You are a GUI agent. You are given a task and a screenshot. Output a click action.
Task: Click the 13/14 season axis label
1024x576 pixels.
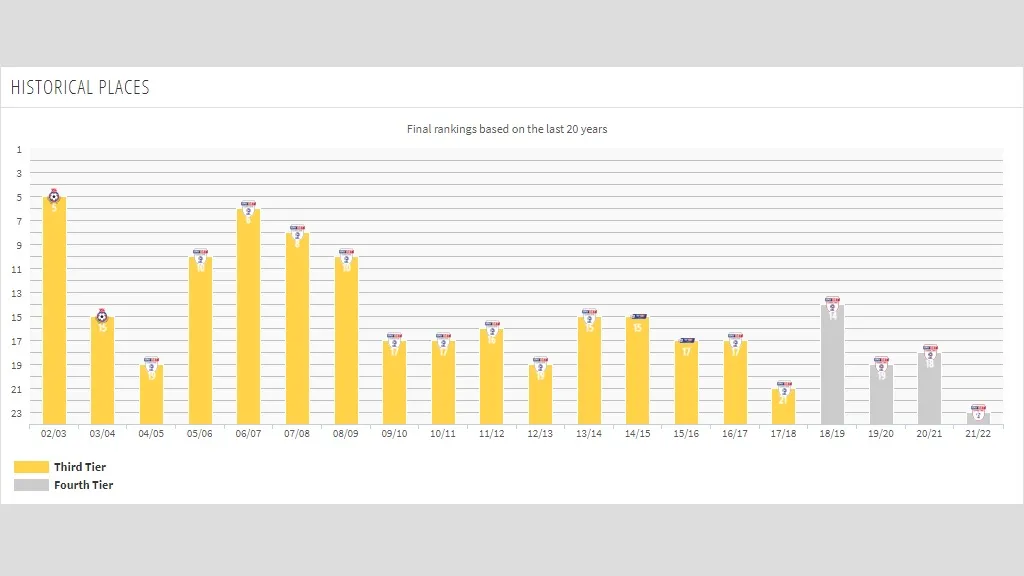pos(589,434)
